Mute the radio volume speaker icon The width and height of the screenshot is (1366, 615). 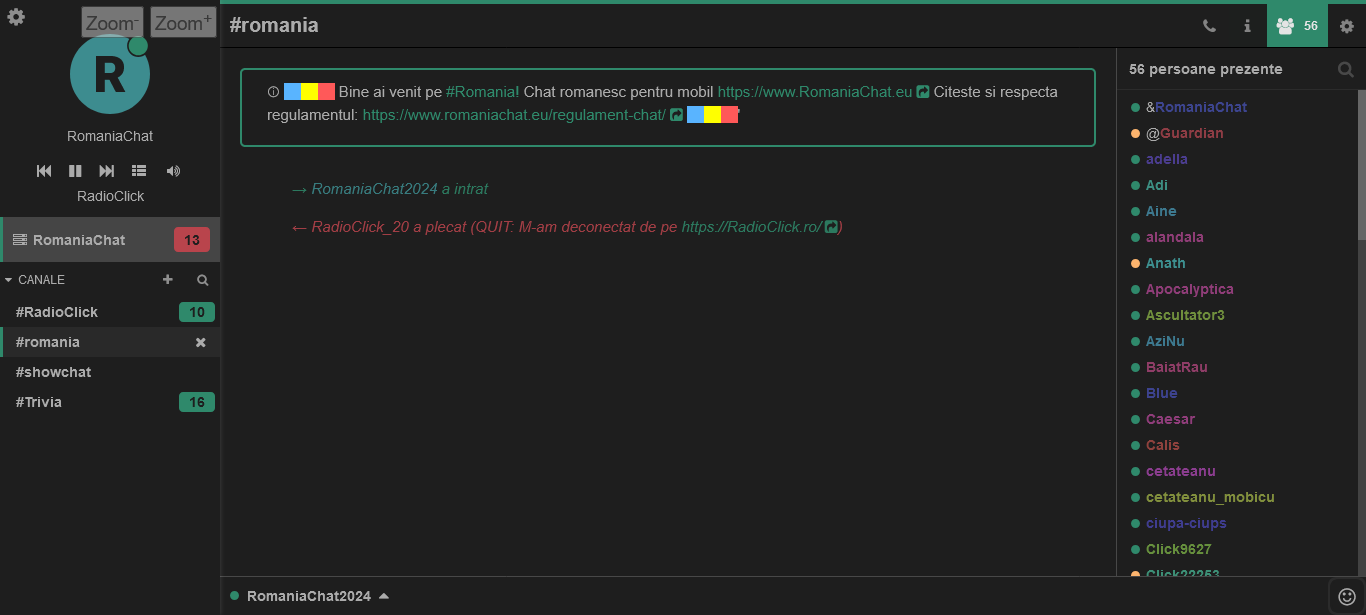pyautogui.click(x=173, y=171)
